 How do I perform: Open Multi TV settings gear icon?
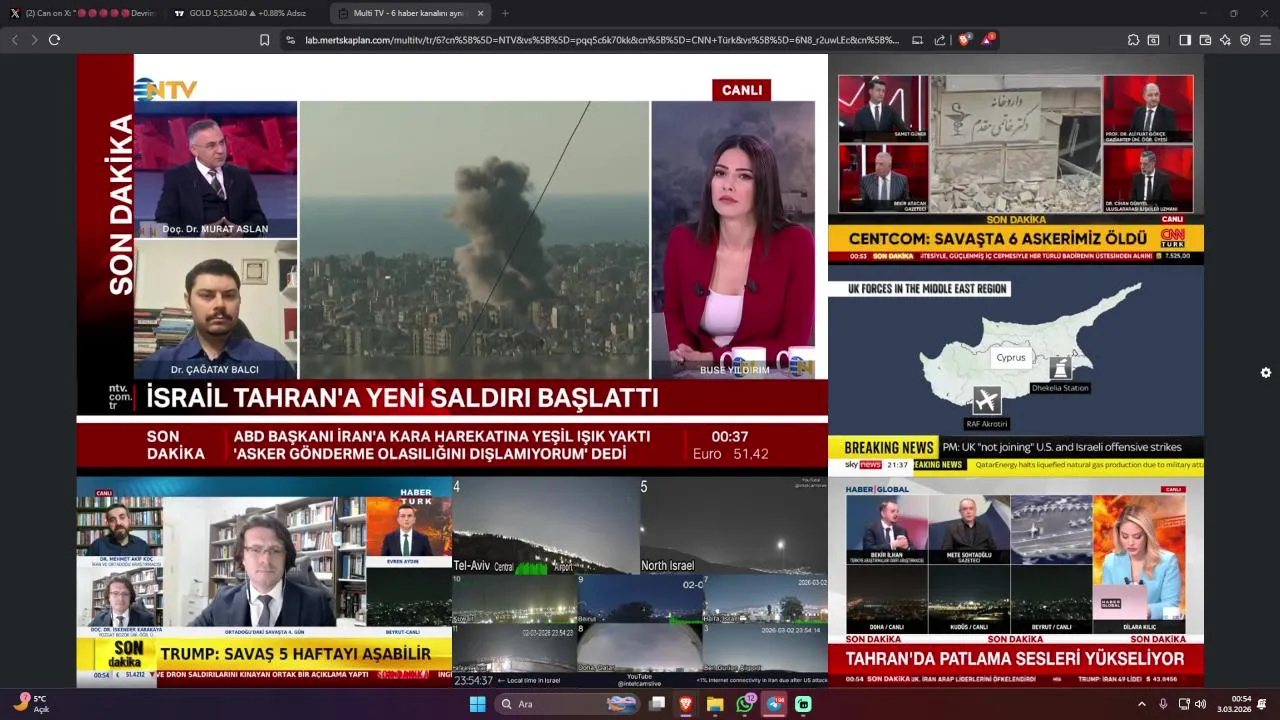click(x=1266, y=372)
